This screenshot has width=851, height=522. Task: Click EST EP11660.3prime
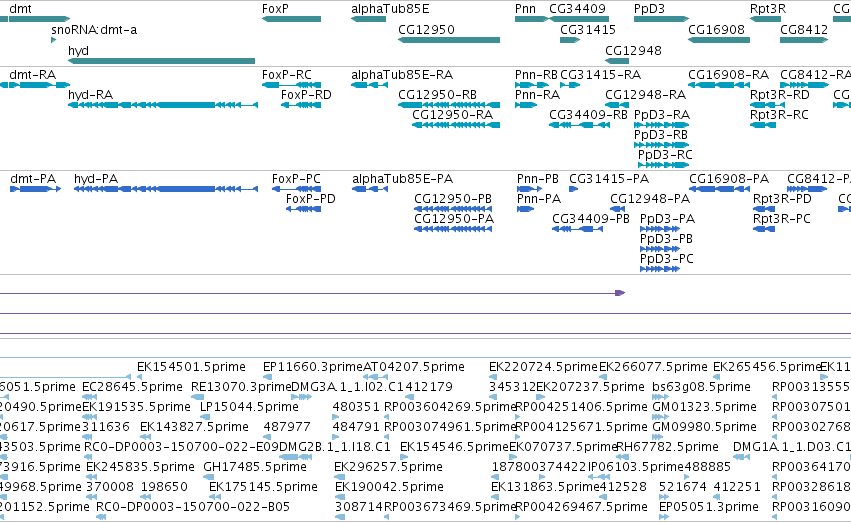(x=313, y=367)
